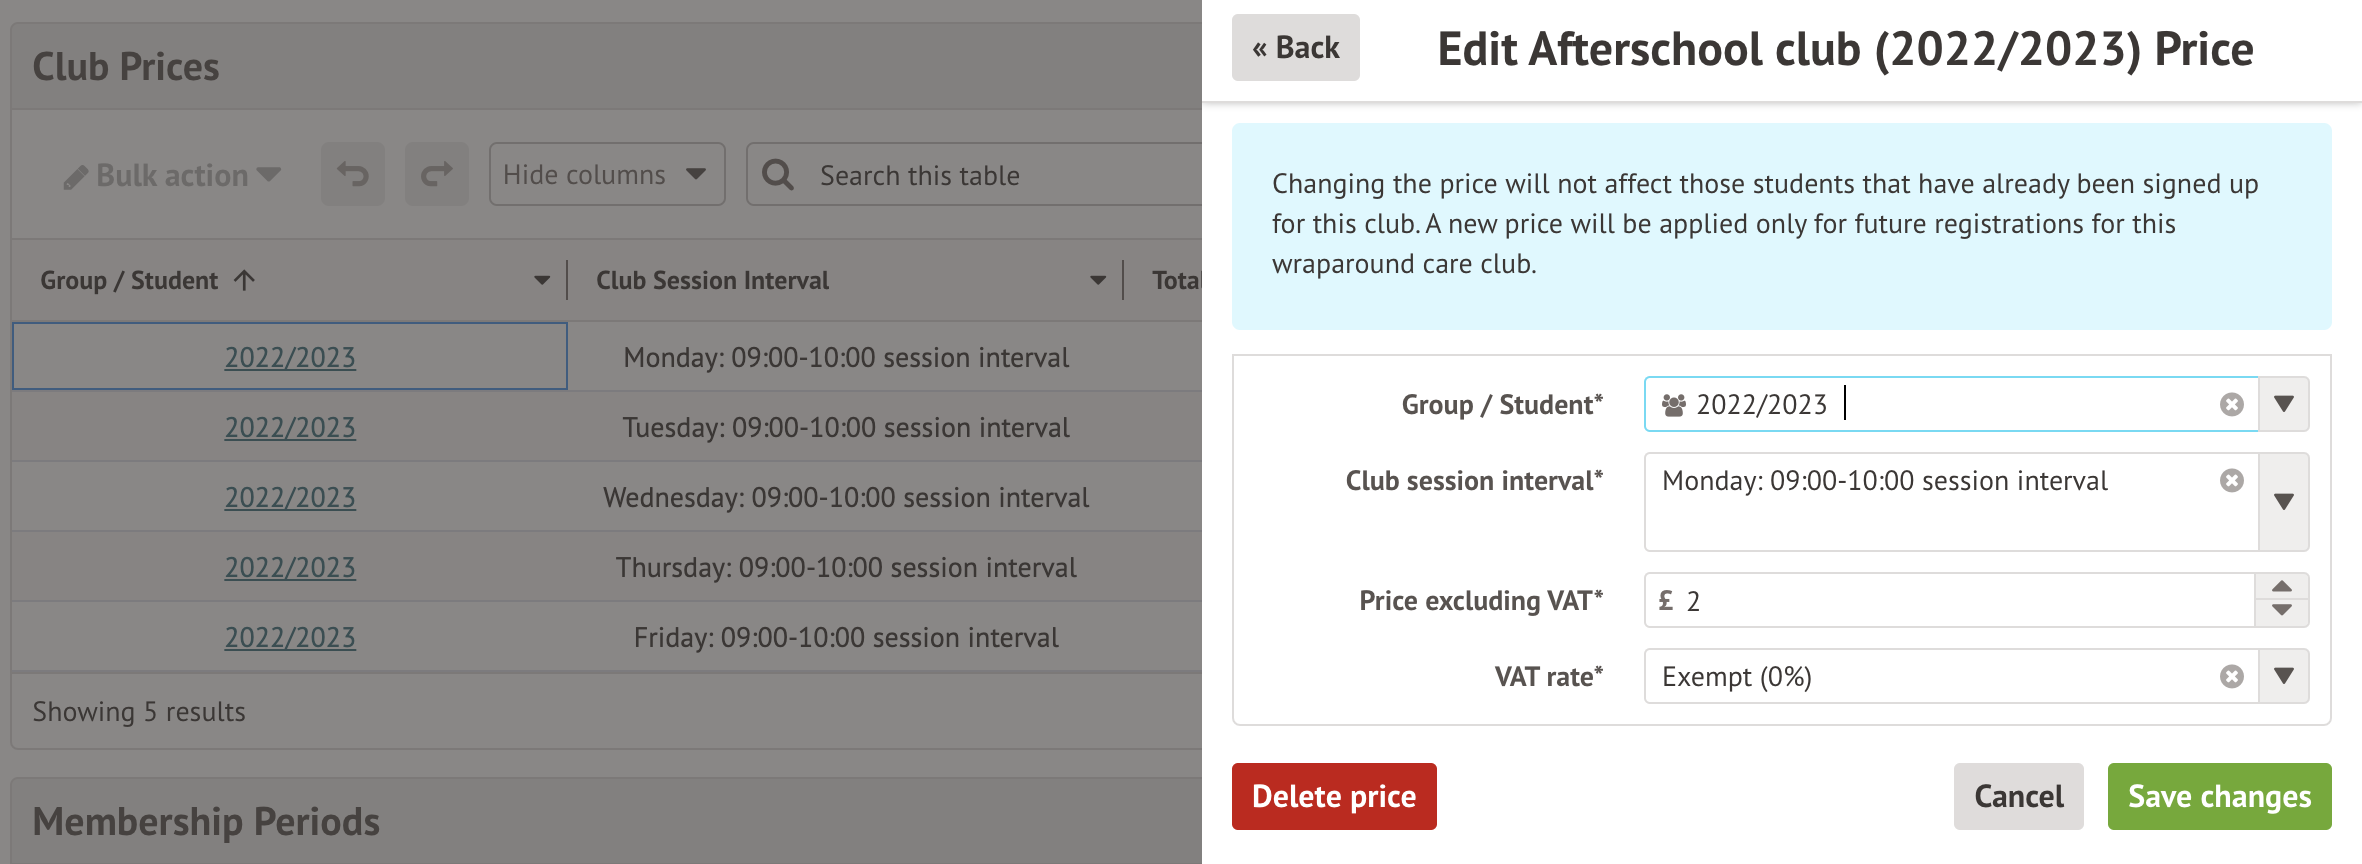Expand the Club session interval dropdown
2362x864 pixels.
[2284, 502]
